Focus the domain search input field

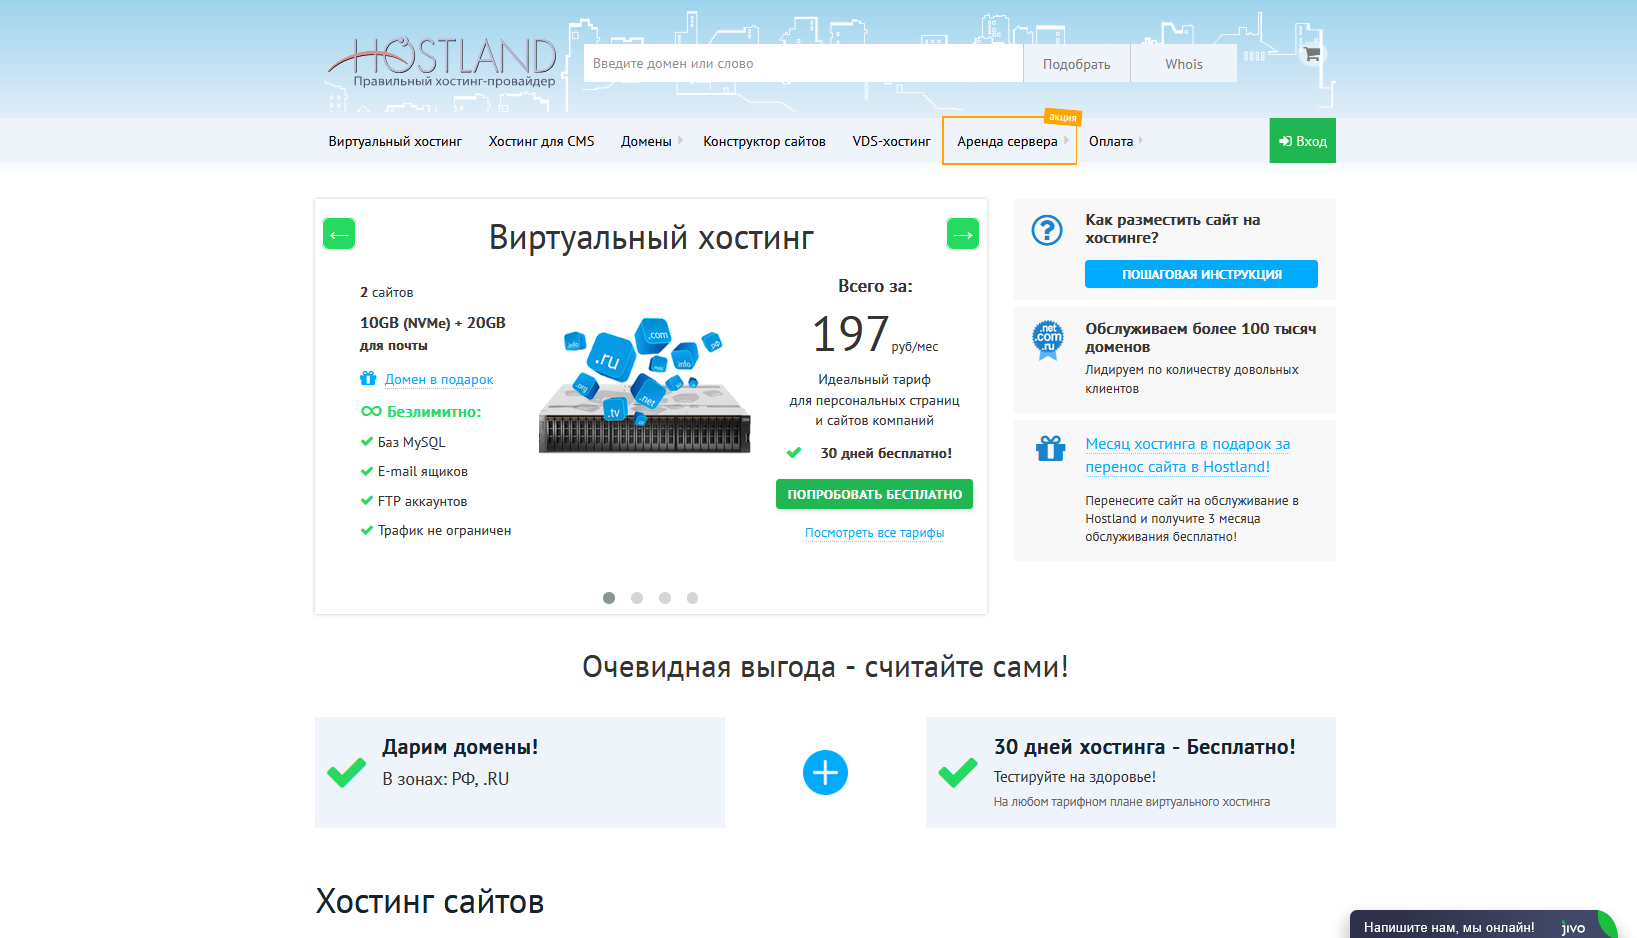pyautogui.click(x=803, y=63)
